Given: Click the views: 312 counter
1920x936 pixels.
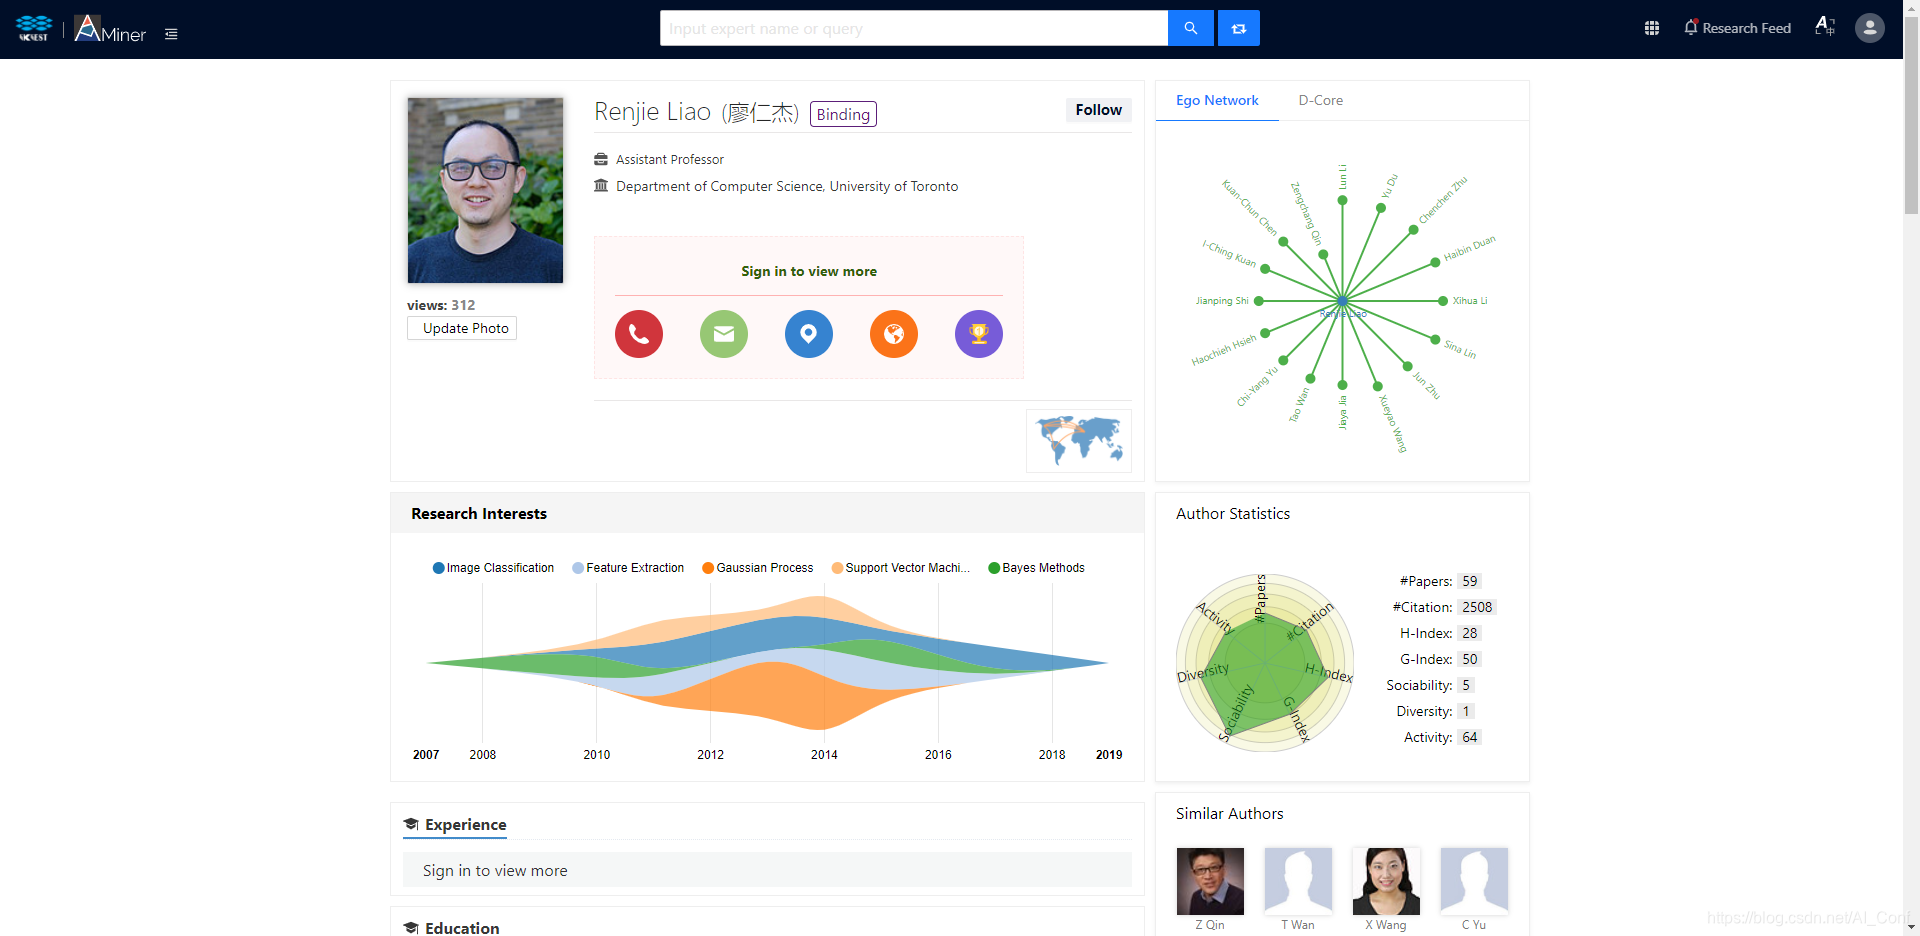Looking at the screenshot, I should [x=441, y=305].
